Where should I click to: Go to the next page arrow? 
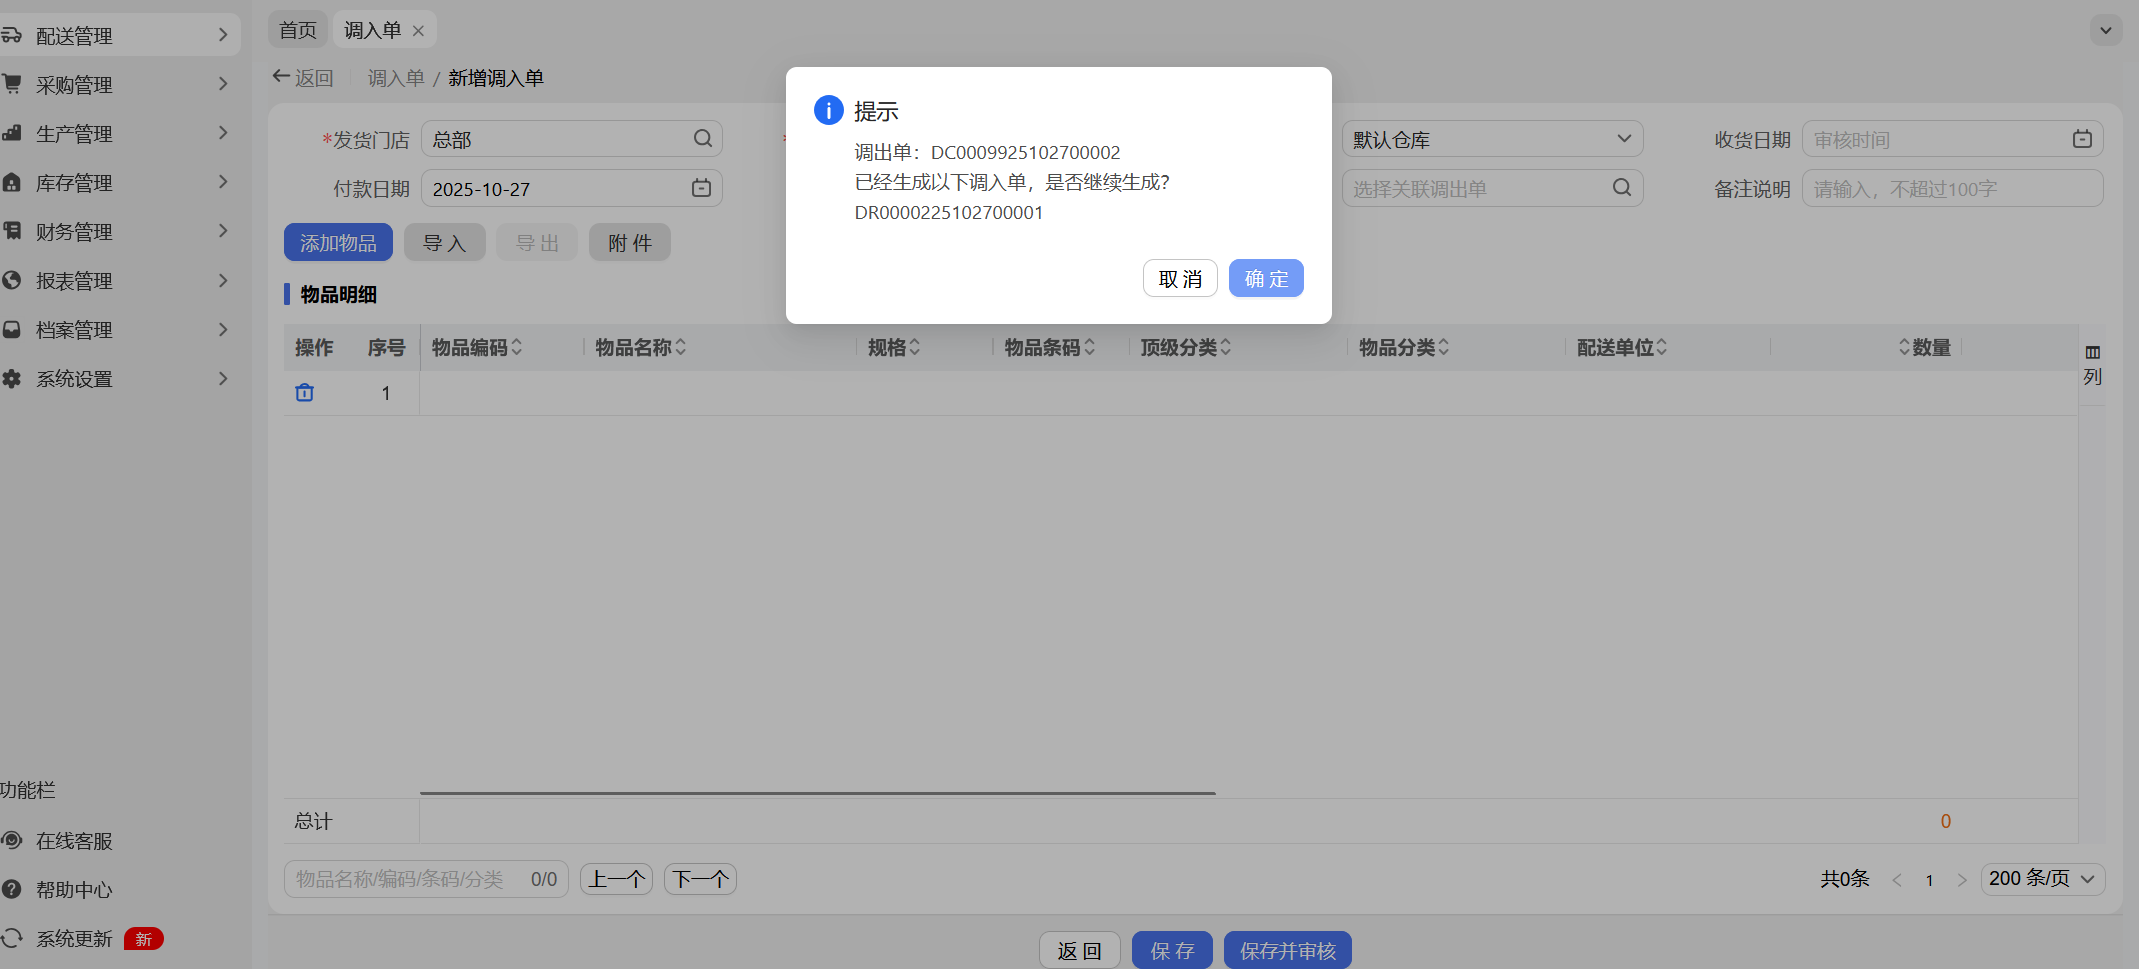1962,880
